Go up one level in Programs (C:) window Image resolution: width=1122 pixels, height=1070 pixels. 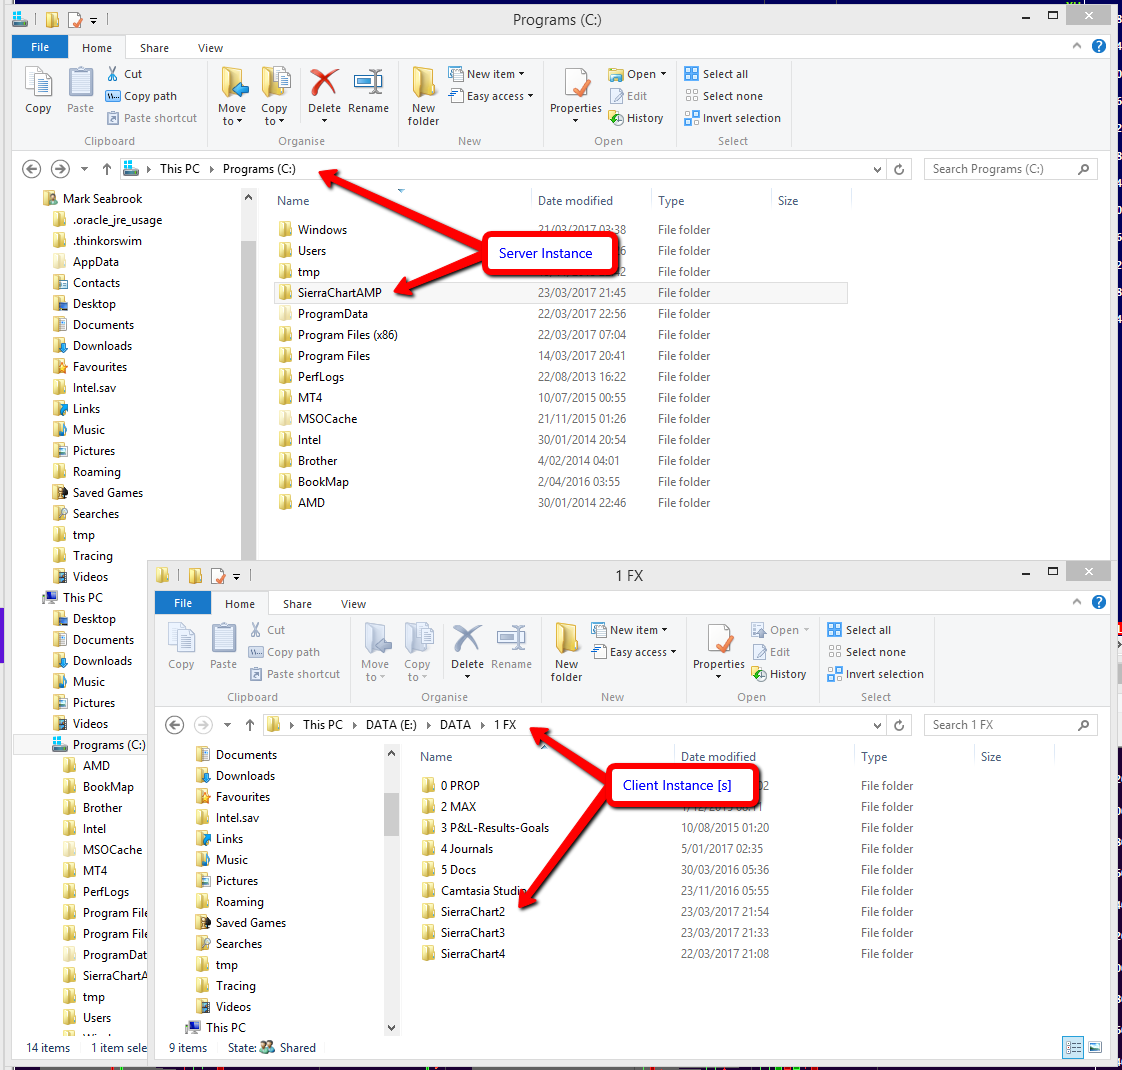[107, 169]
